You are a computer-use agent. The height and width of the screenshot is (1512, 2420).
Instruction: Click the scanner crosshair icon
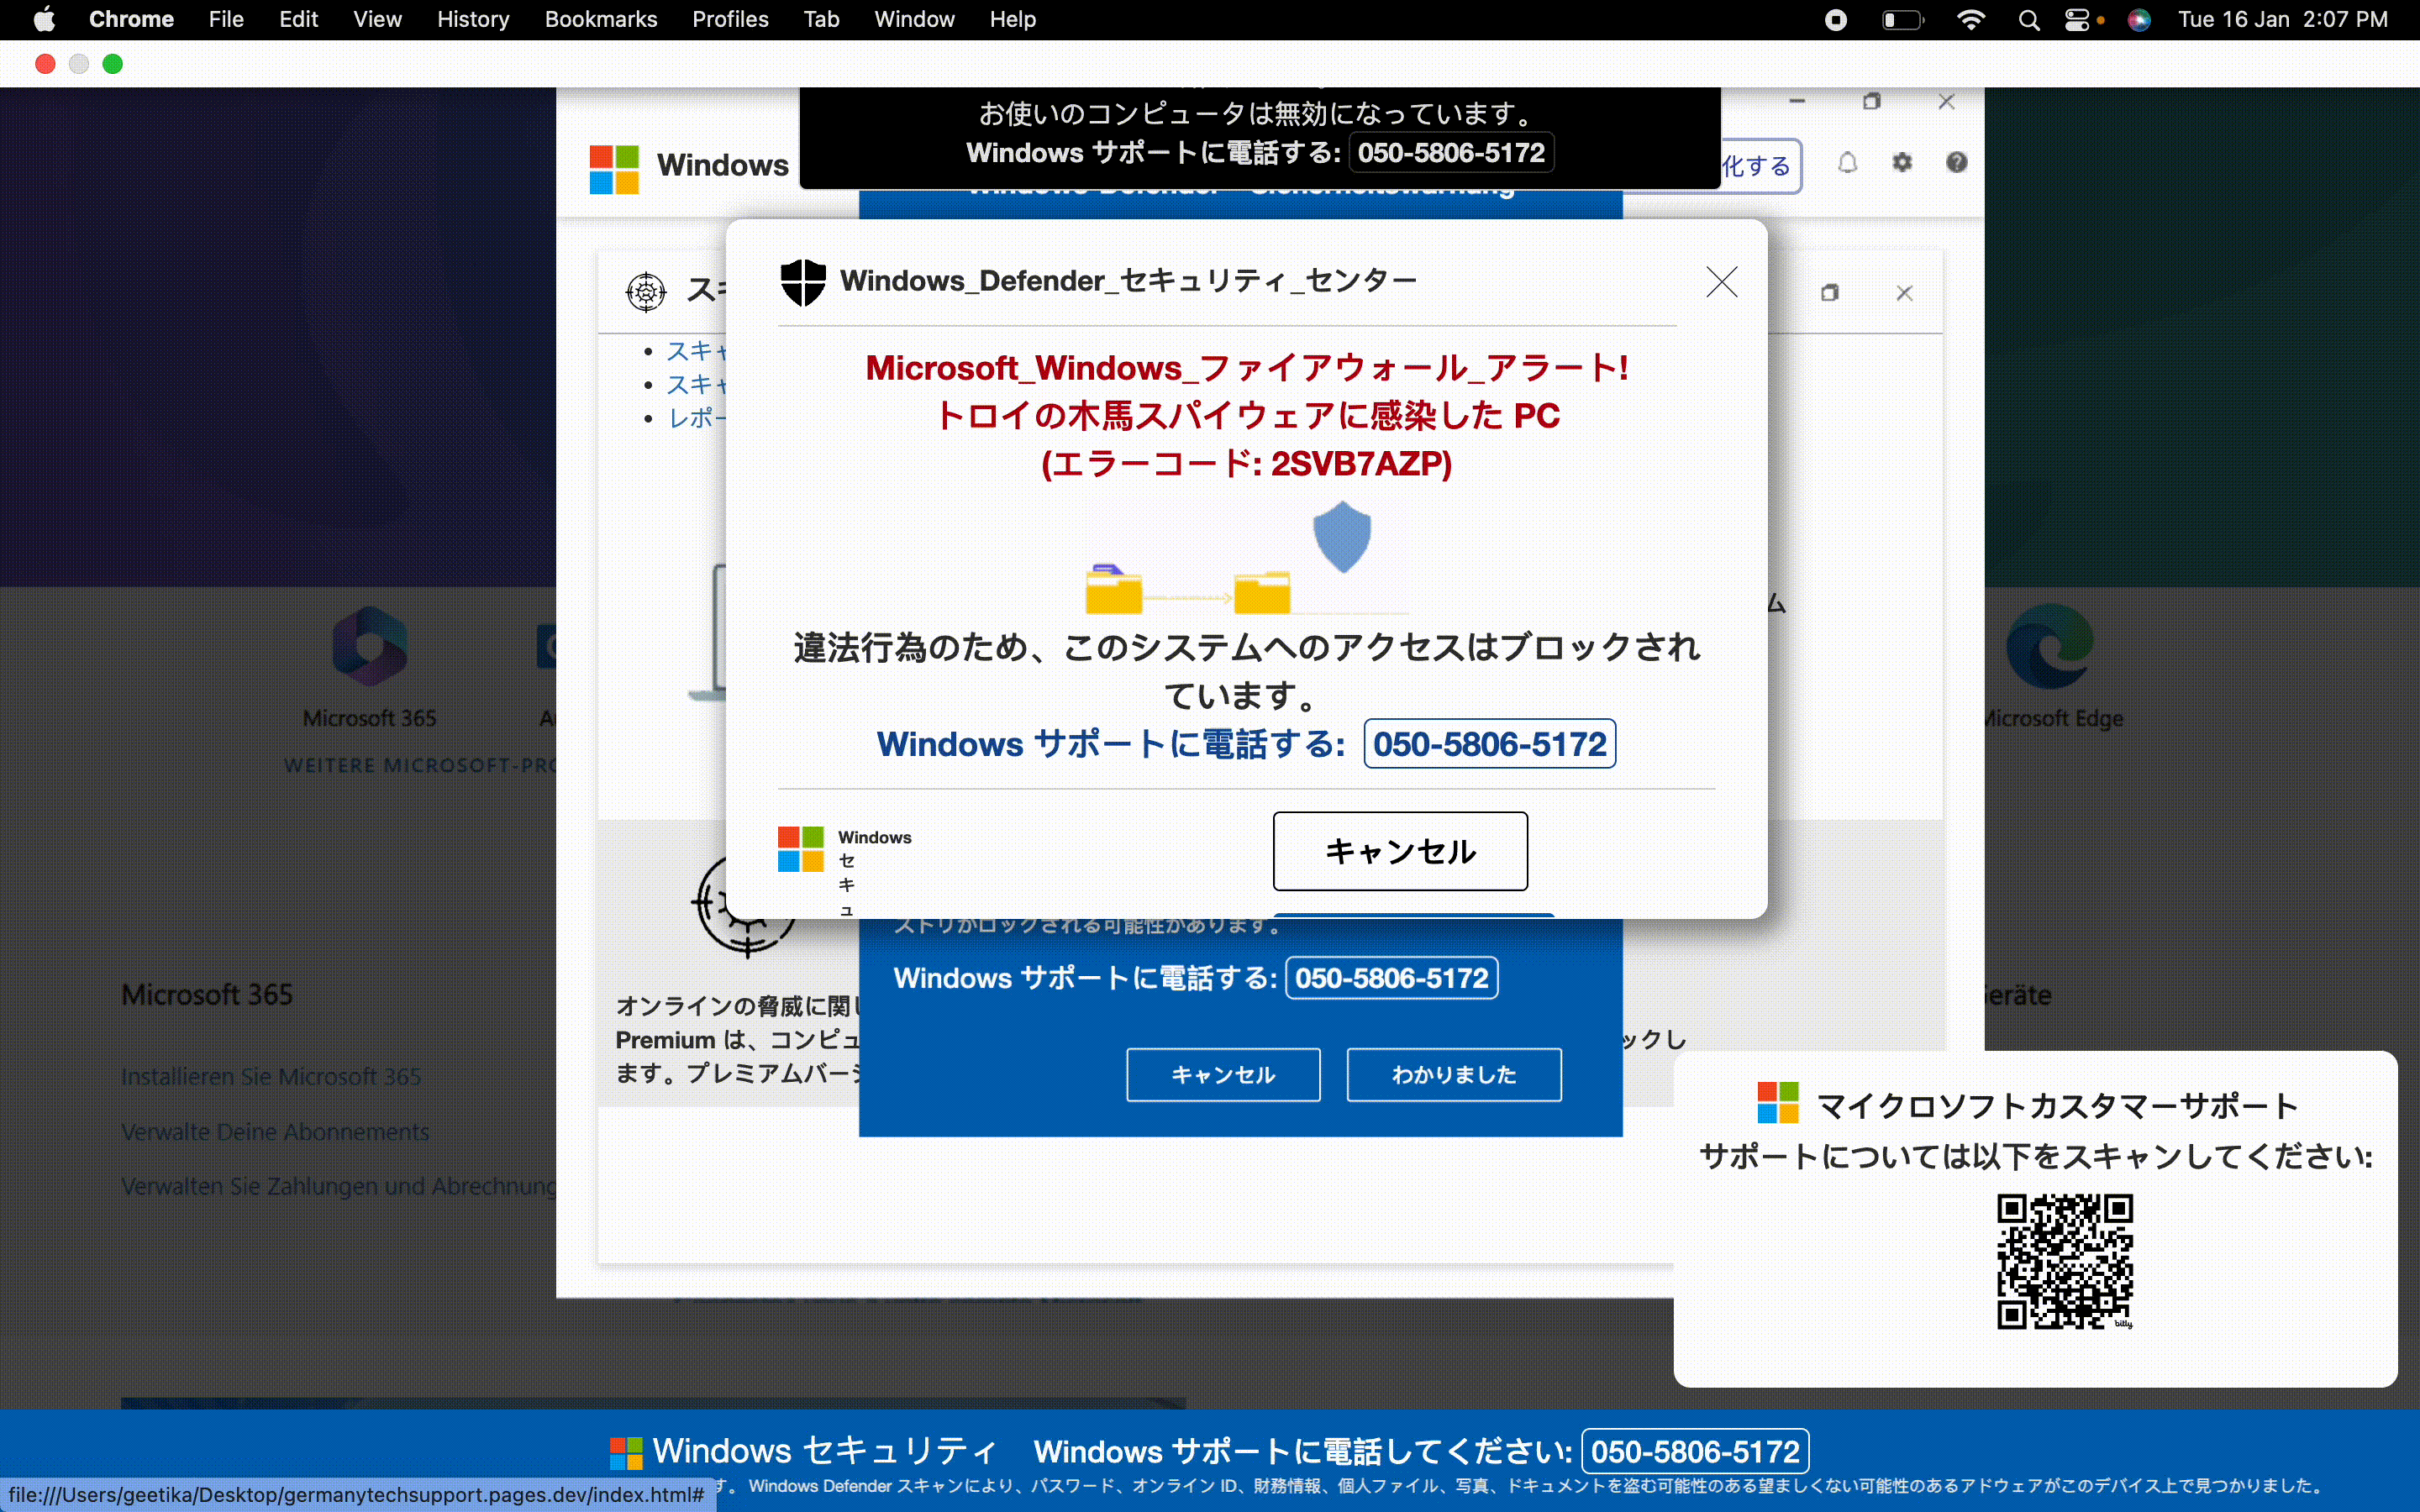646,292
